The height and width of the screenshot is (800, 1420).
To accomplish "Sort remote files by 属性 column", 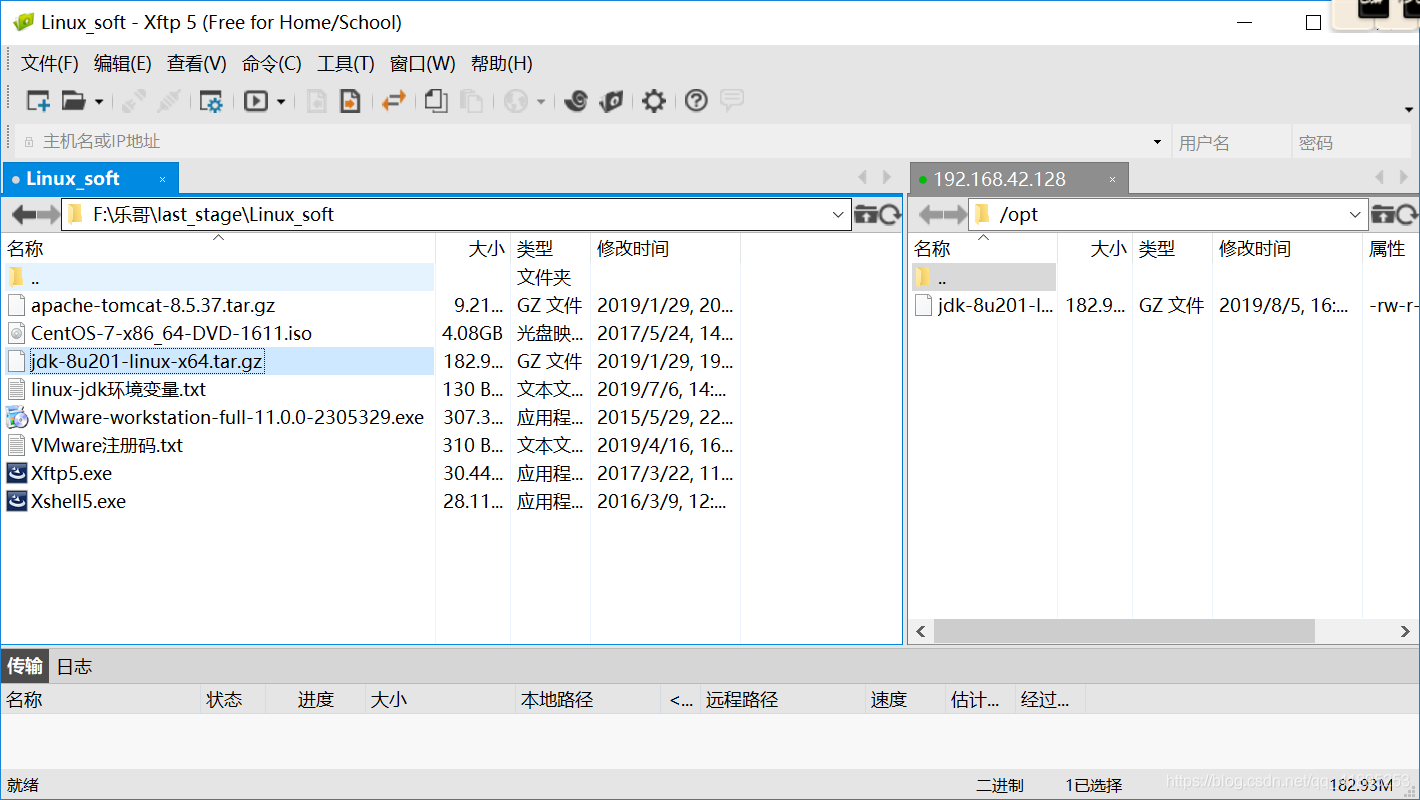I will pyautogui.click(x=1391, y=248).
